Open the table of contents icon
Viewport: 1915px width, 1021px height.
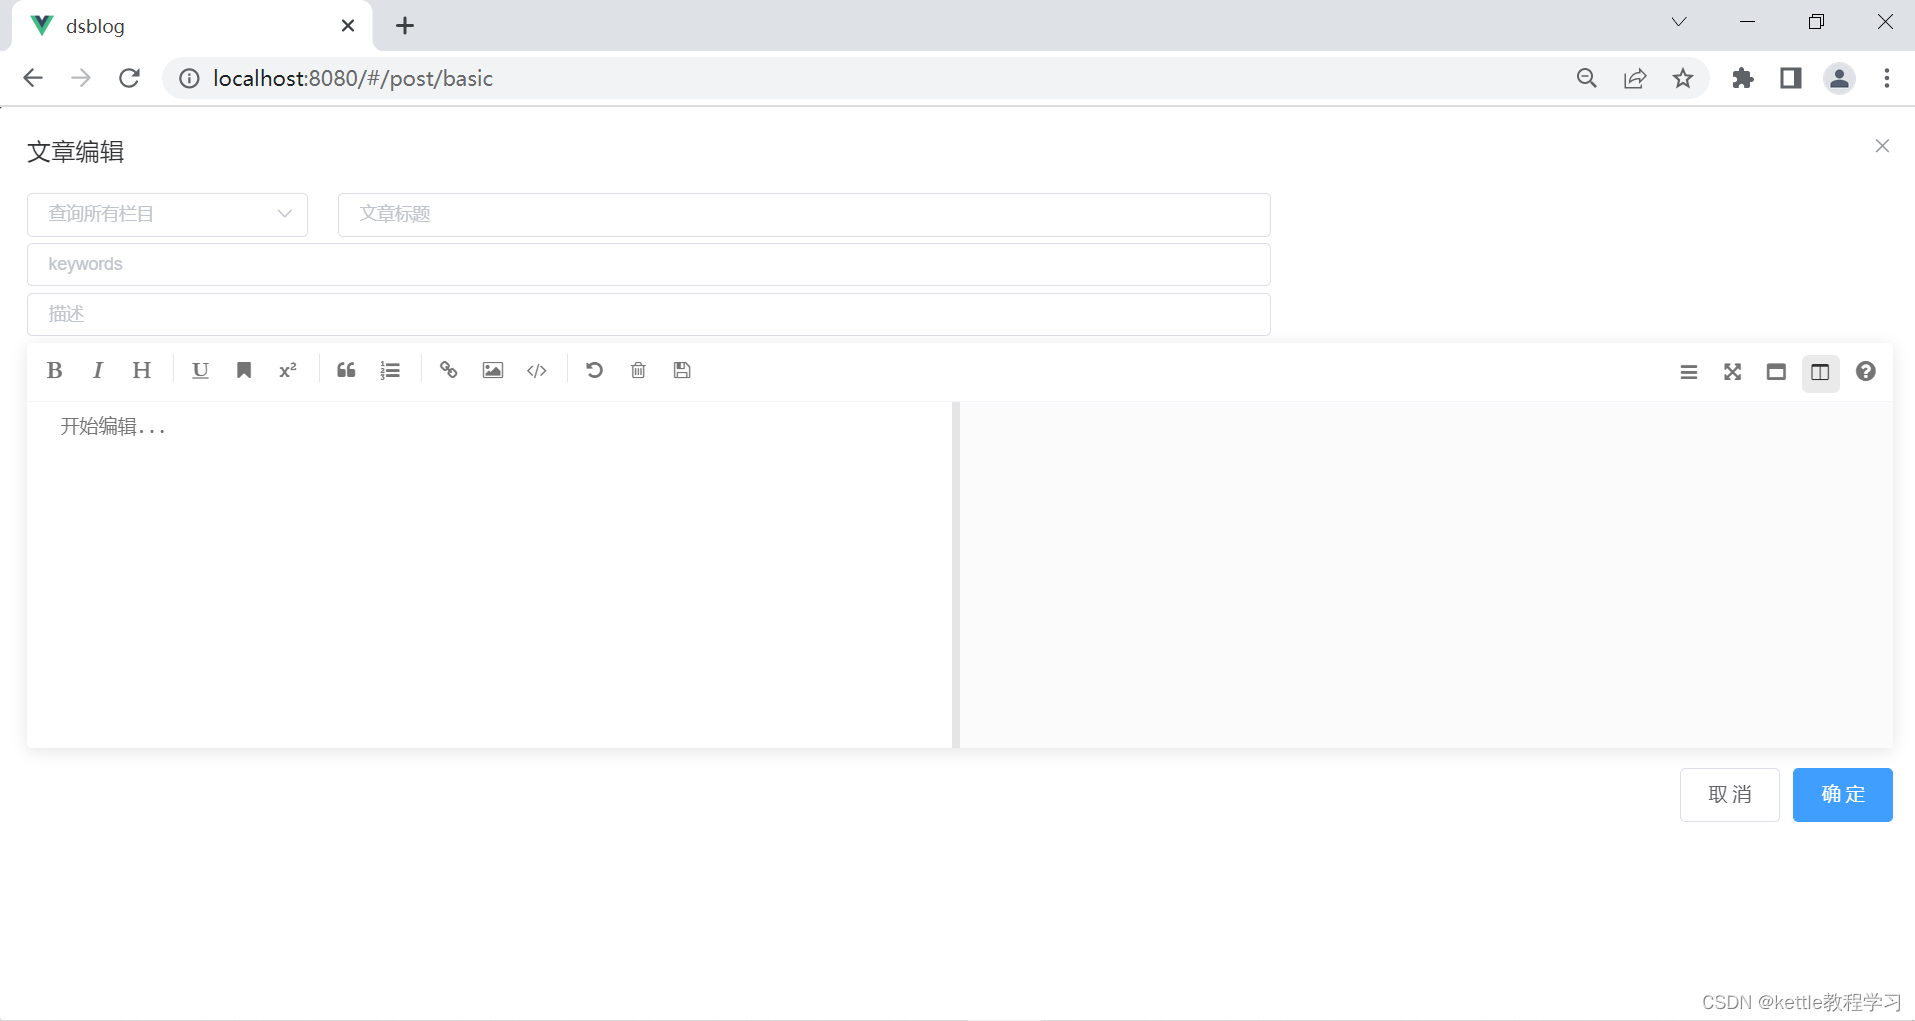pyautogui.click(x=1689, y=372)
